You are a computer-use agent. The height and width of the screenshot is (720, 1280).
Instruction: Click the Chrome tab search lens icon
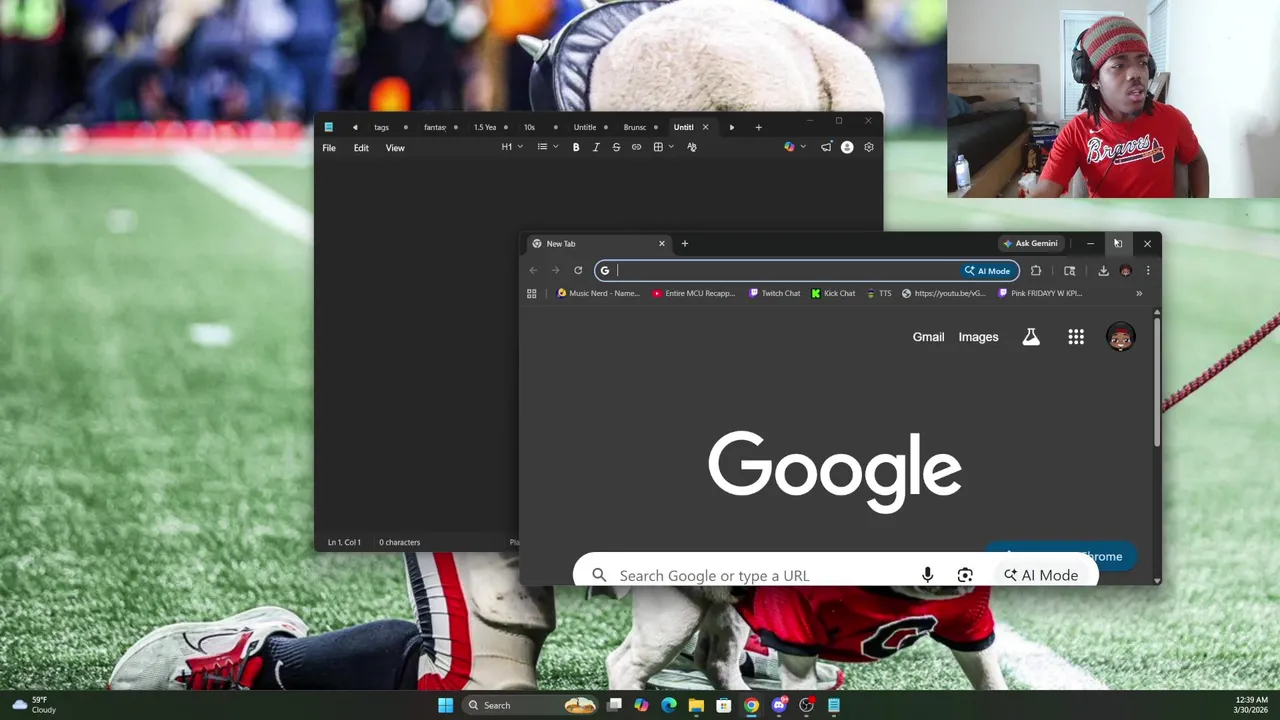(1069, 270)
